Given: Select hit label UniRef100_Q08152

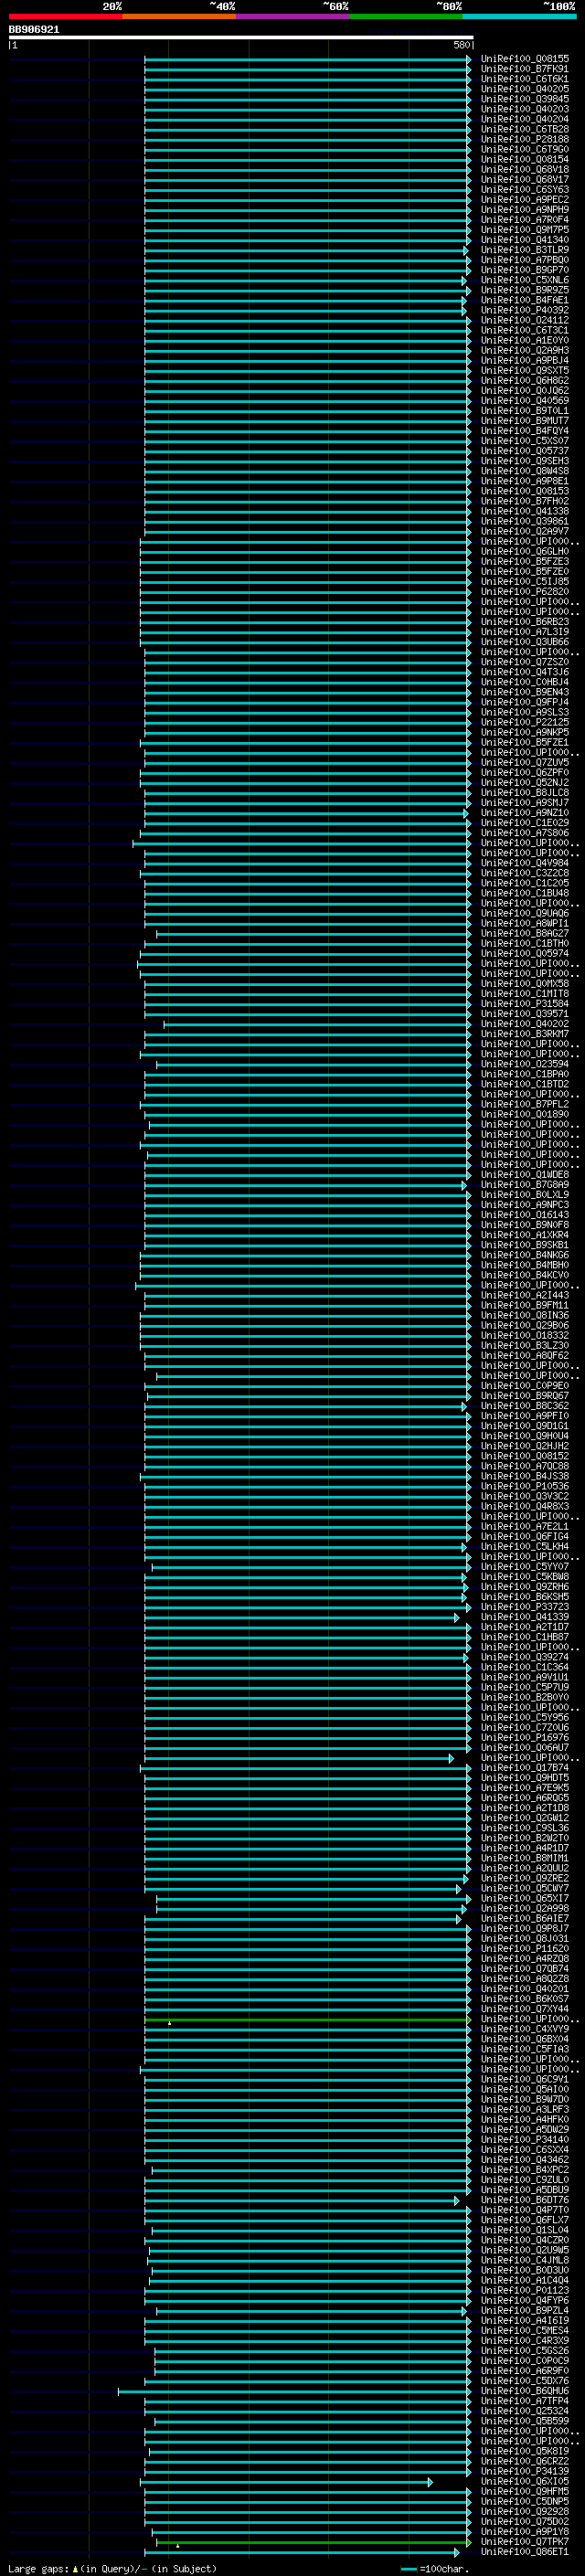Looking at the screenshot, I should point(524,1456).
